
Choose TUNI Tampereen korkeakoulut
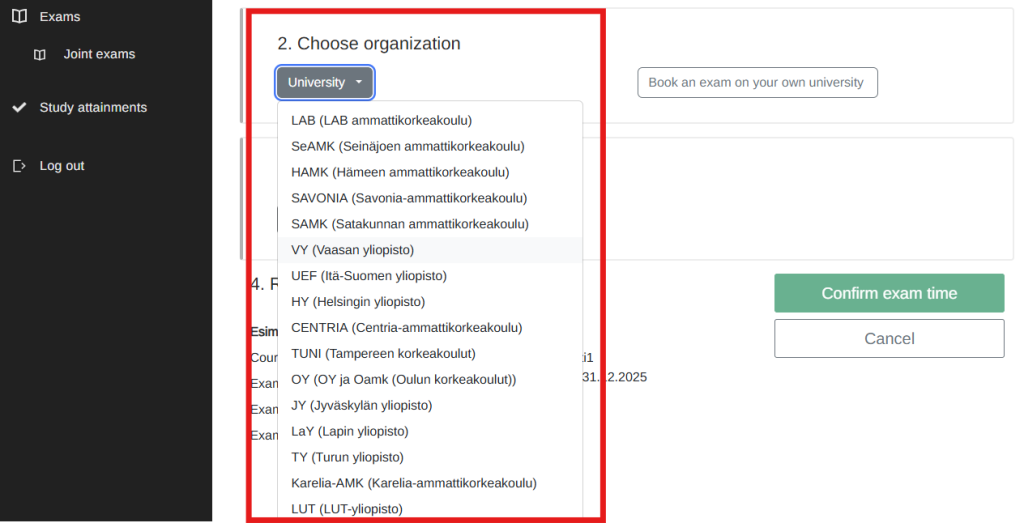(x=383, y=353)
